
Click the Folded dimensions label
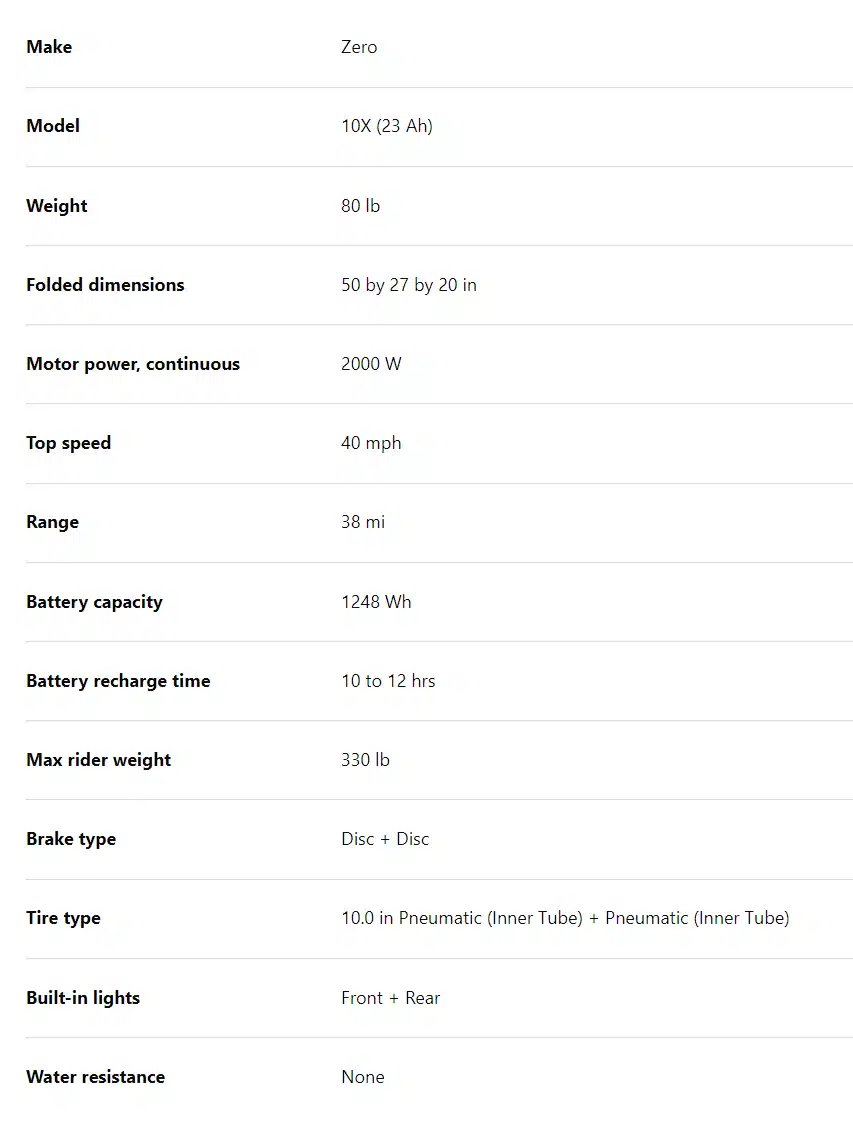(x=105, y=285)
